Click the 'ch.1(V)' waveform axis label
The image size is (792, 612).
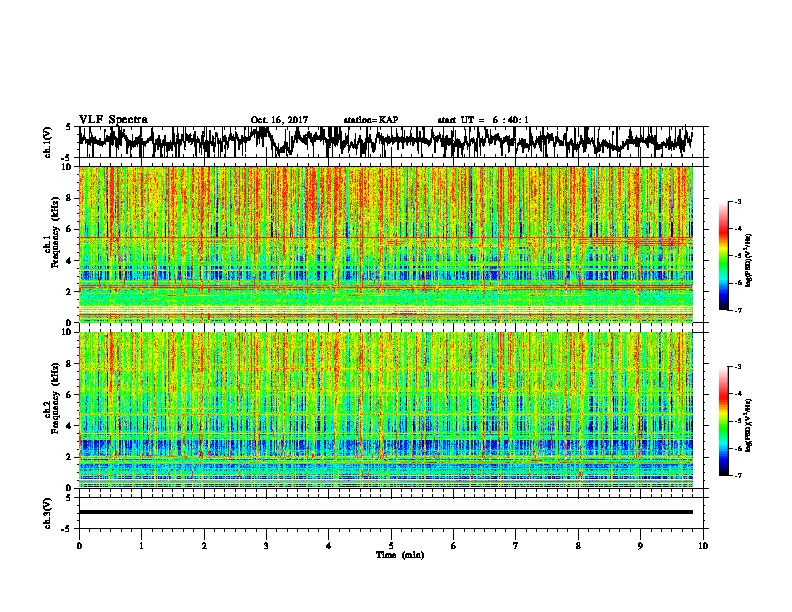click(x=48, y=142)
